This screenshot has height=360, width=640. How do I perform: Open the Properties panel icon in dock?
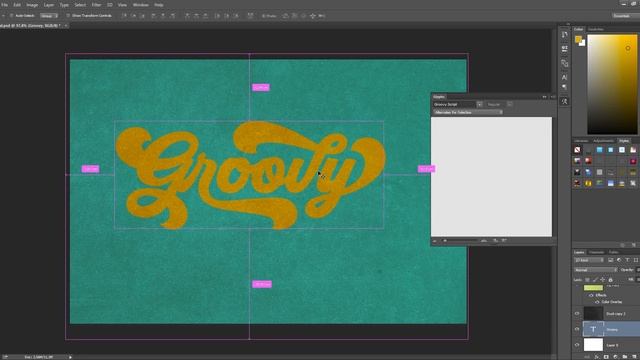tap(564, 49)
